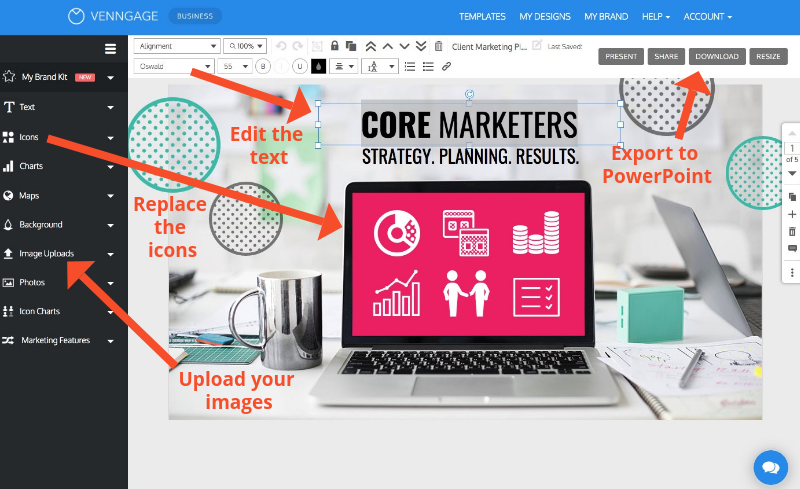Redo the last action

pyautogui.click(x=297, y=46)
